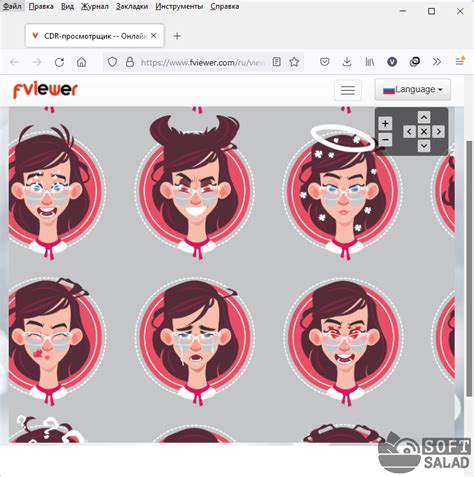474x477 pixels.
Task: Click the angry horned-hair girl avatar
Action: (195, 187)
